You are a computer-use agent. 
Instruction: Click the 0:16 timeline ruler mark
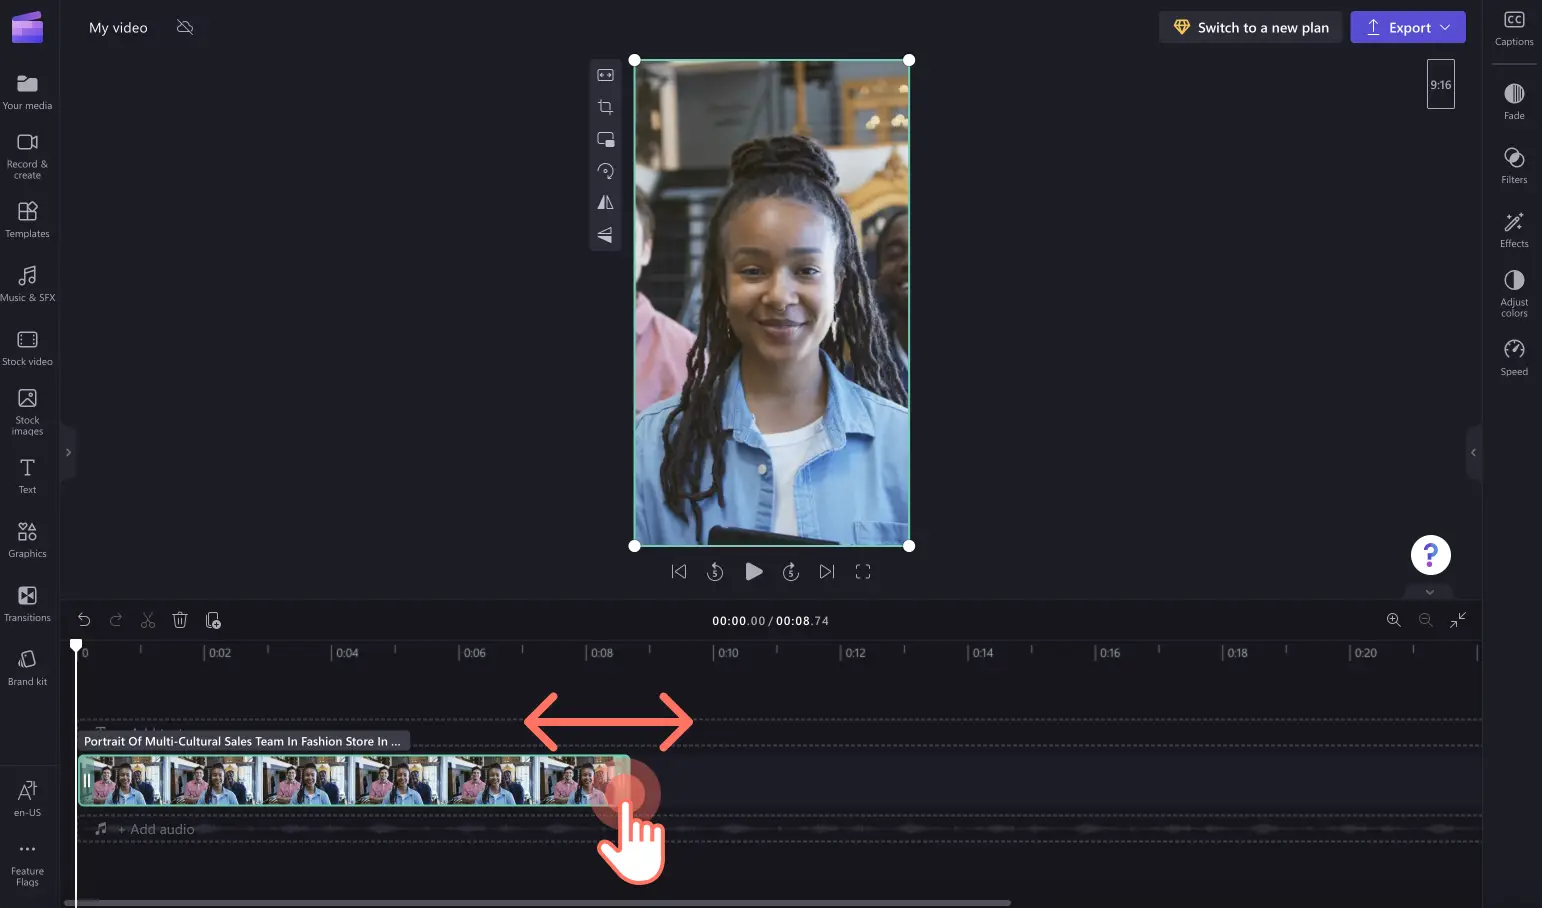1109,653
